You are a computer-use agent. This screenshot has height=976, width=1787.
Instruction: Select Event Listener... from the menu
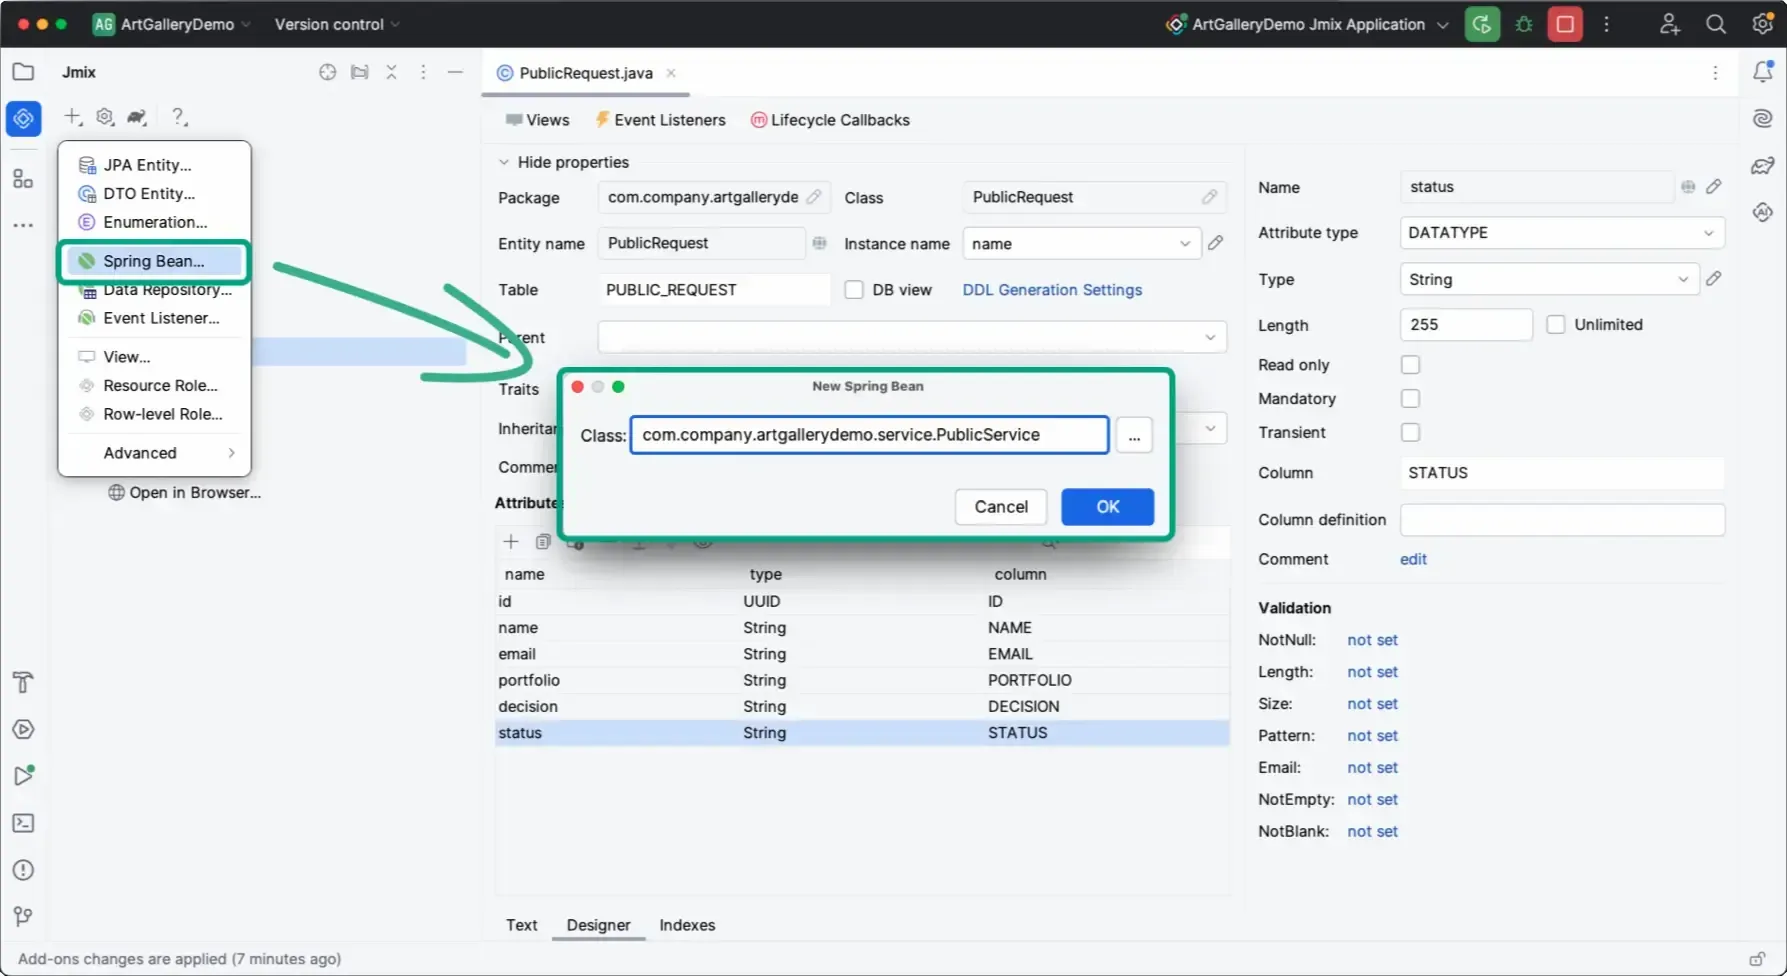pyautogui.click(x=161, y=318)
